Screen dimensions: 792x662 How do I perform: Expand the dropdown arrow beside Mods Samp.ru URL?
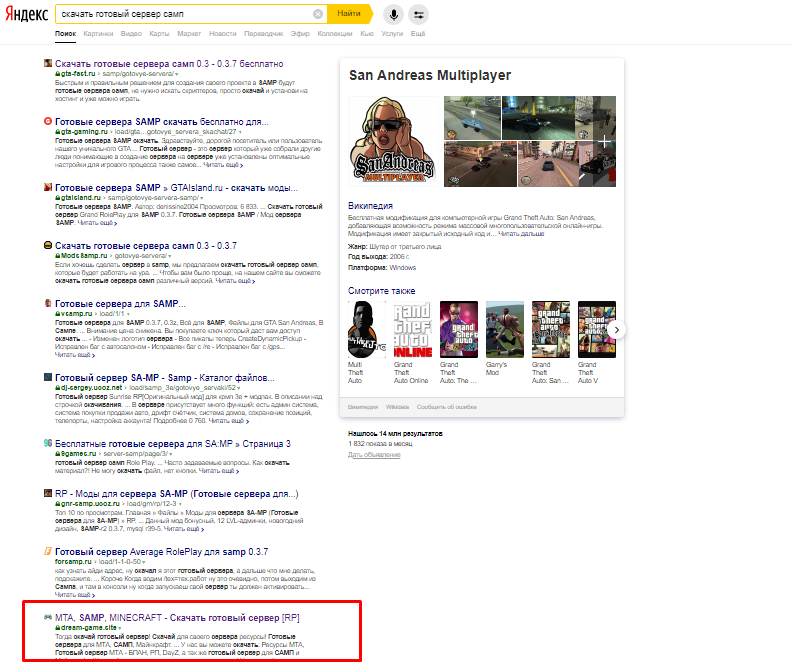(x=170, y=256)
